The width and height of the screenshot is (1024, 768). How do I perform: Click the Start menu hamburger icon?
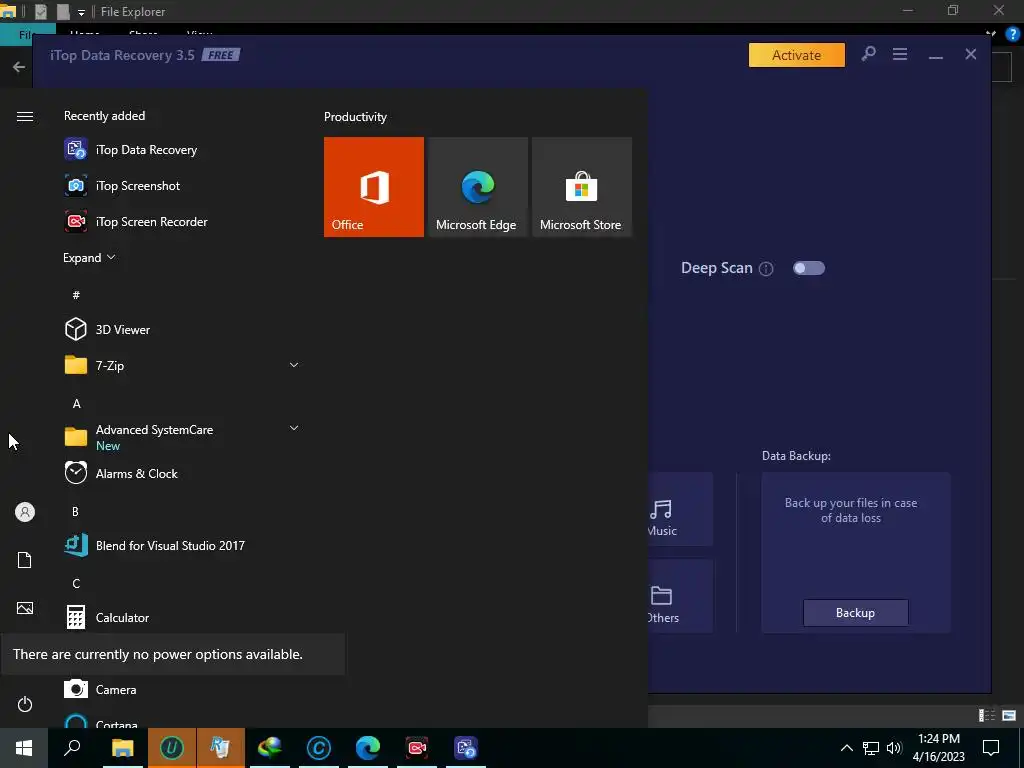25,116
